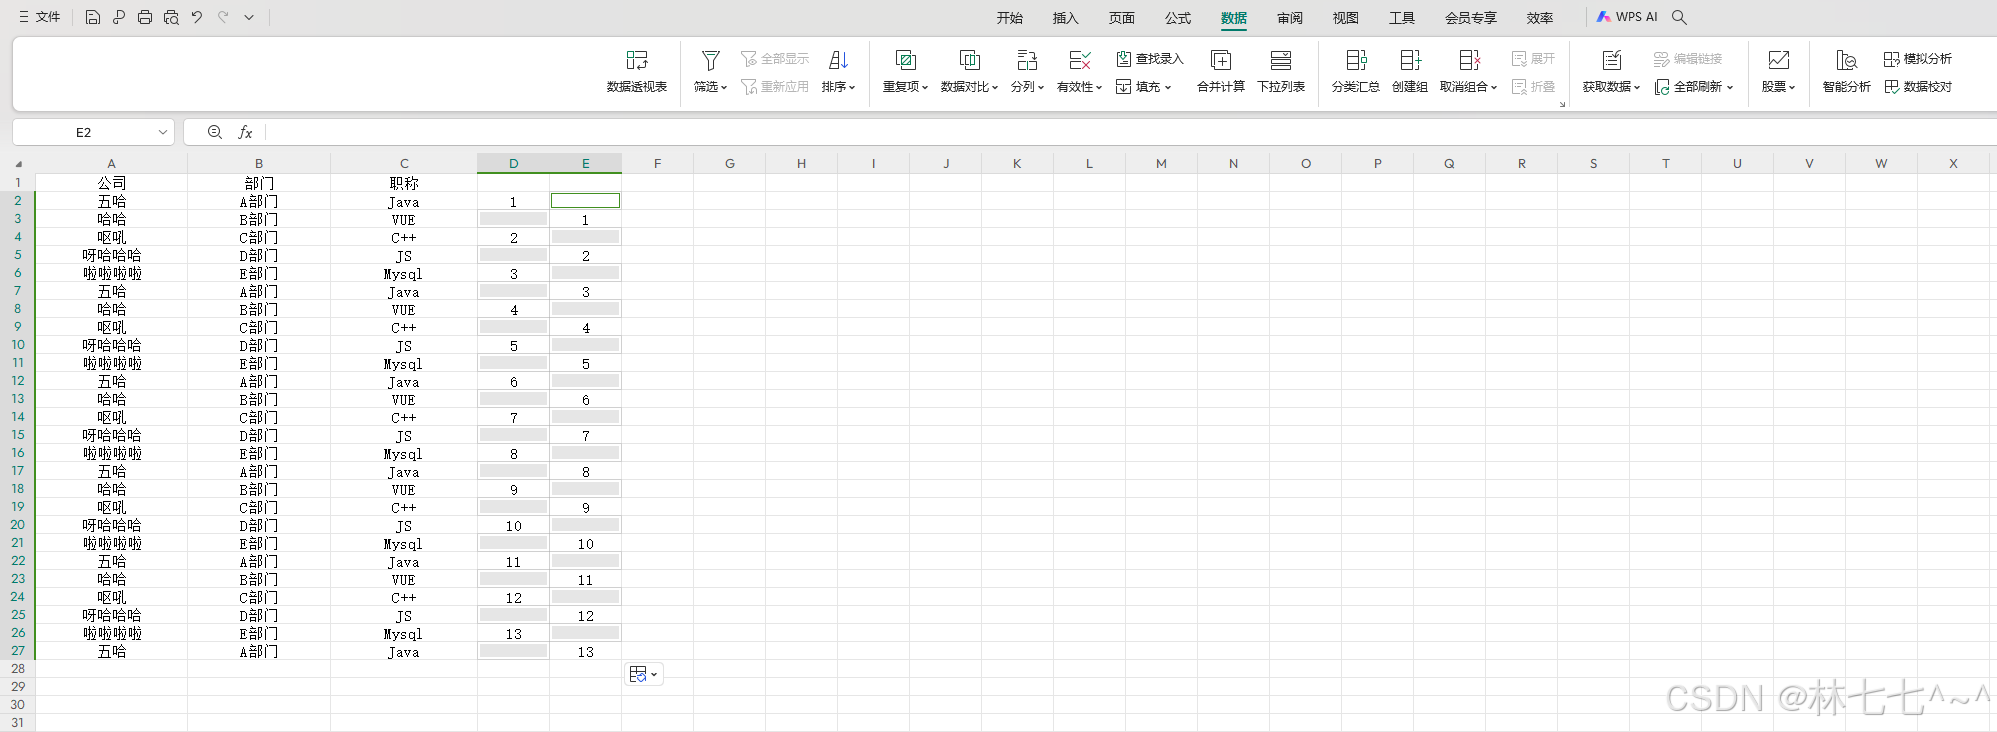Switch to the 视图 tab
This screenshot has height=732, width=1997.
pyautogui.click(x=1346, y=18)
